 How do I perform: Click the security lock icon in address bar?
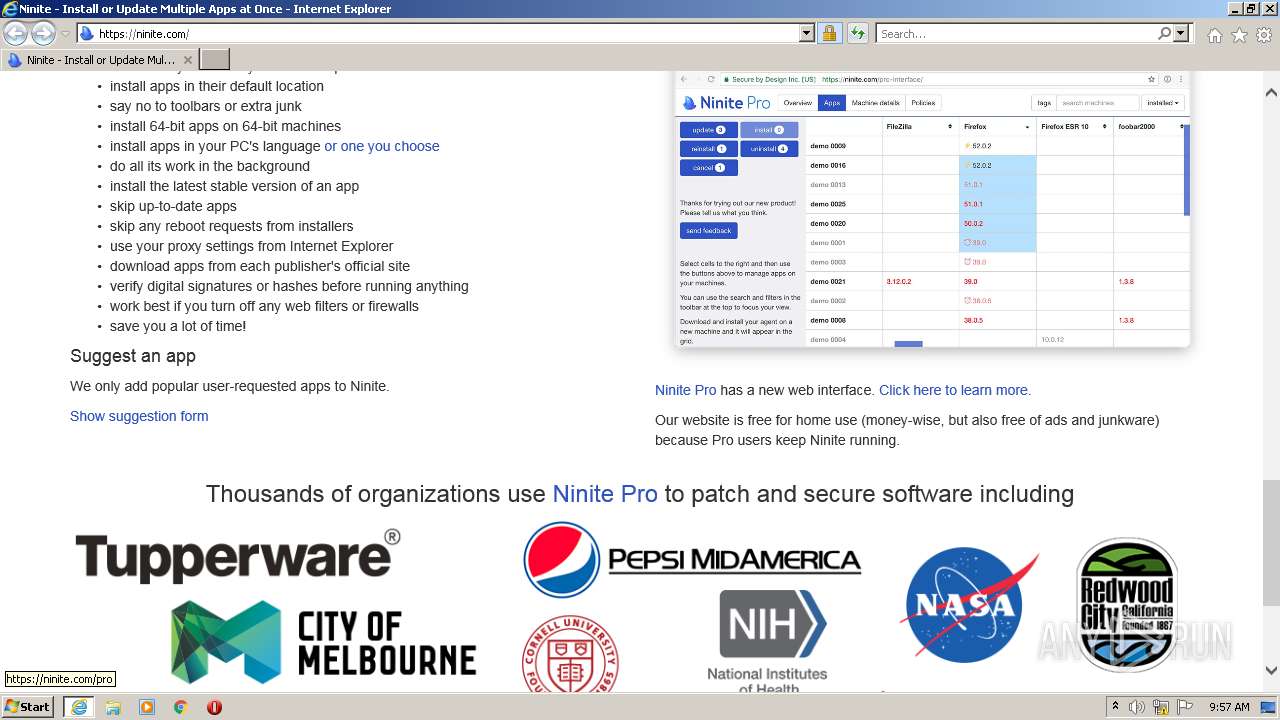pyautogui.click(x=829, y=33)
